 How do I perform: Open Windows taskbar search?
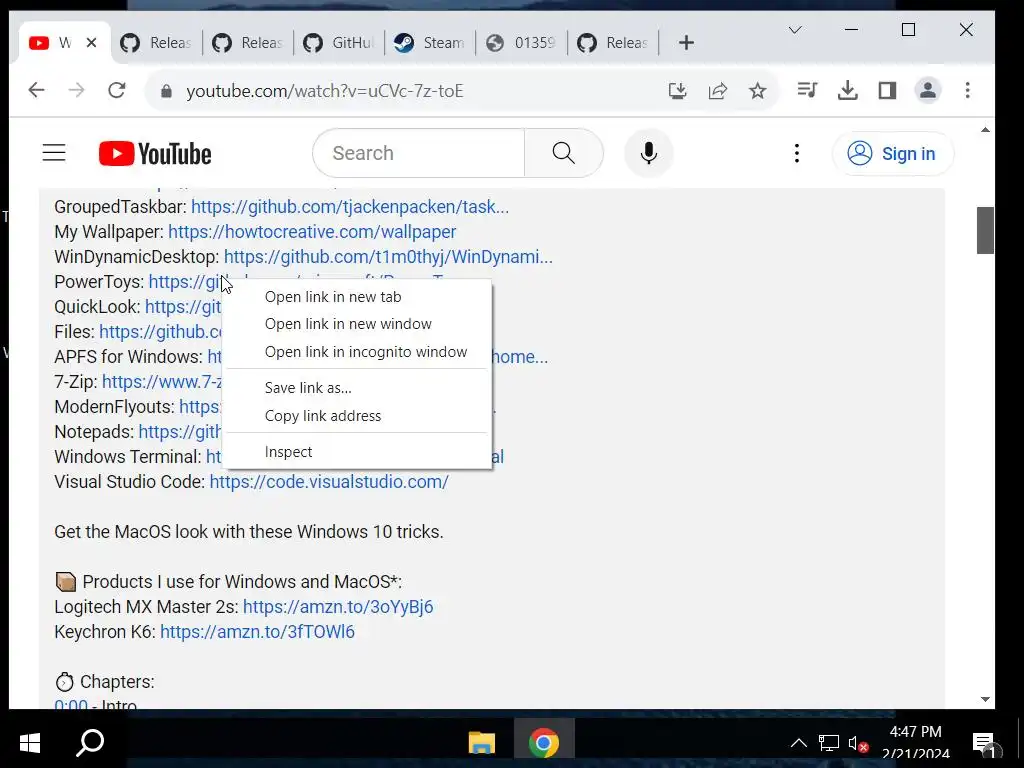pos(90,743)
